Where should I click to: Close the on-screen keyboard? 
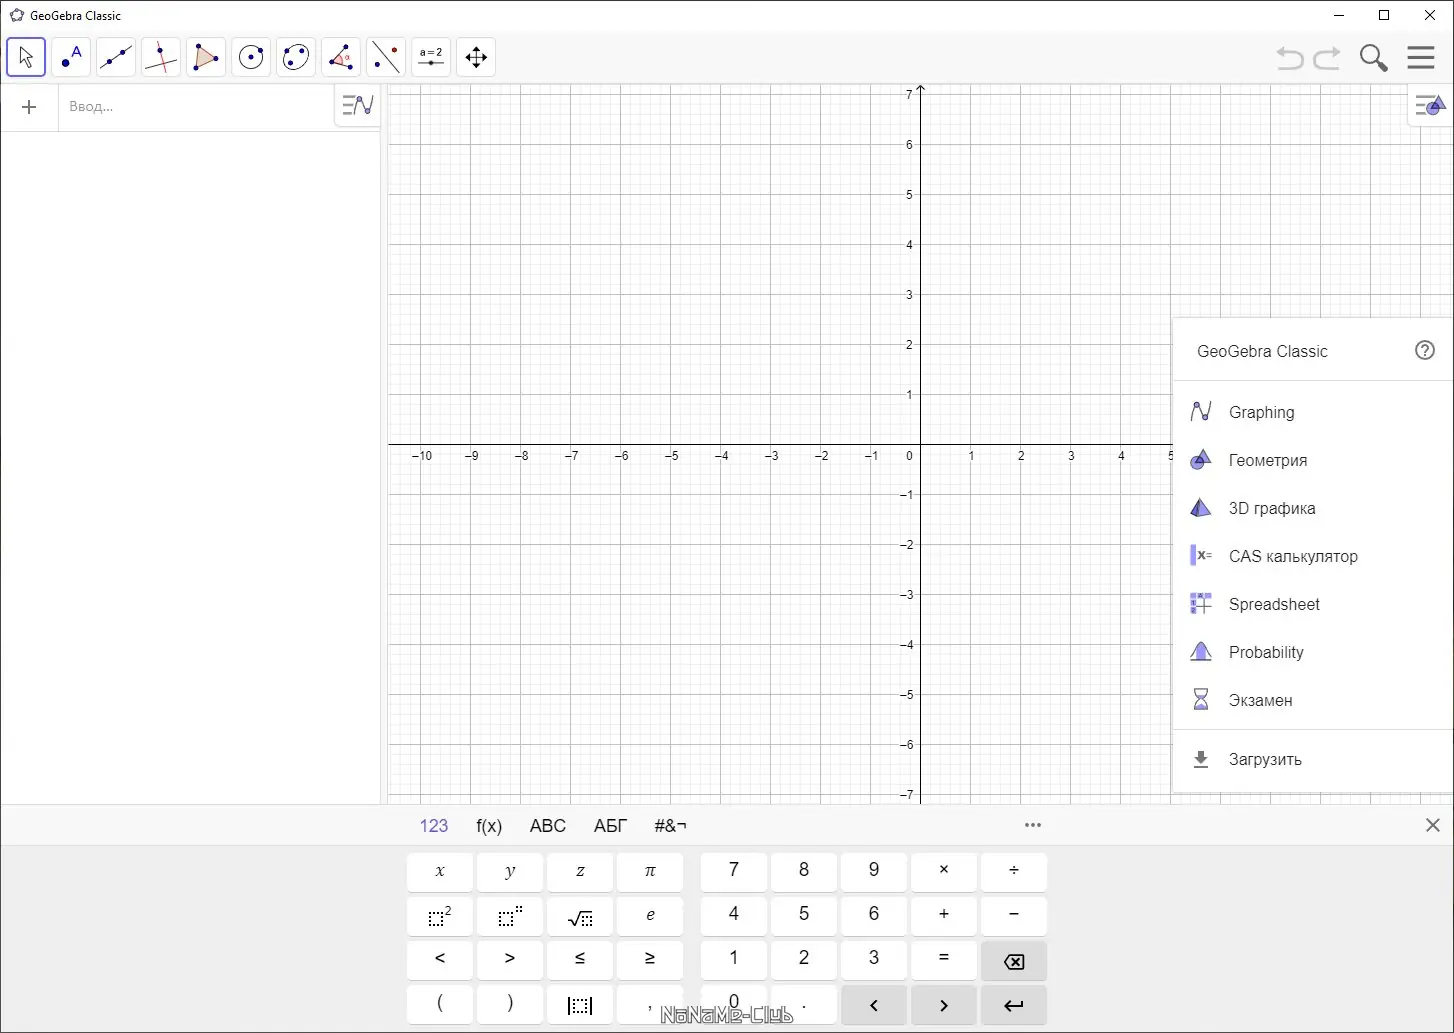(x=1433, y=825)
